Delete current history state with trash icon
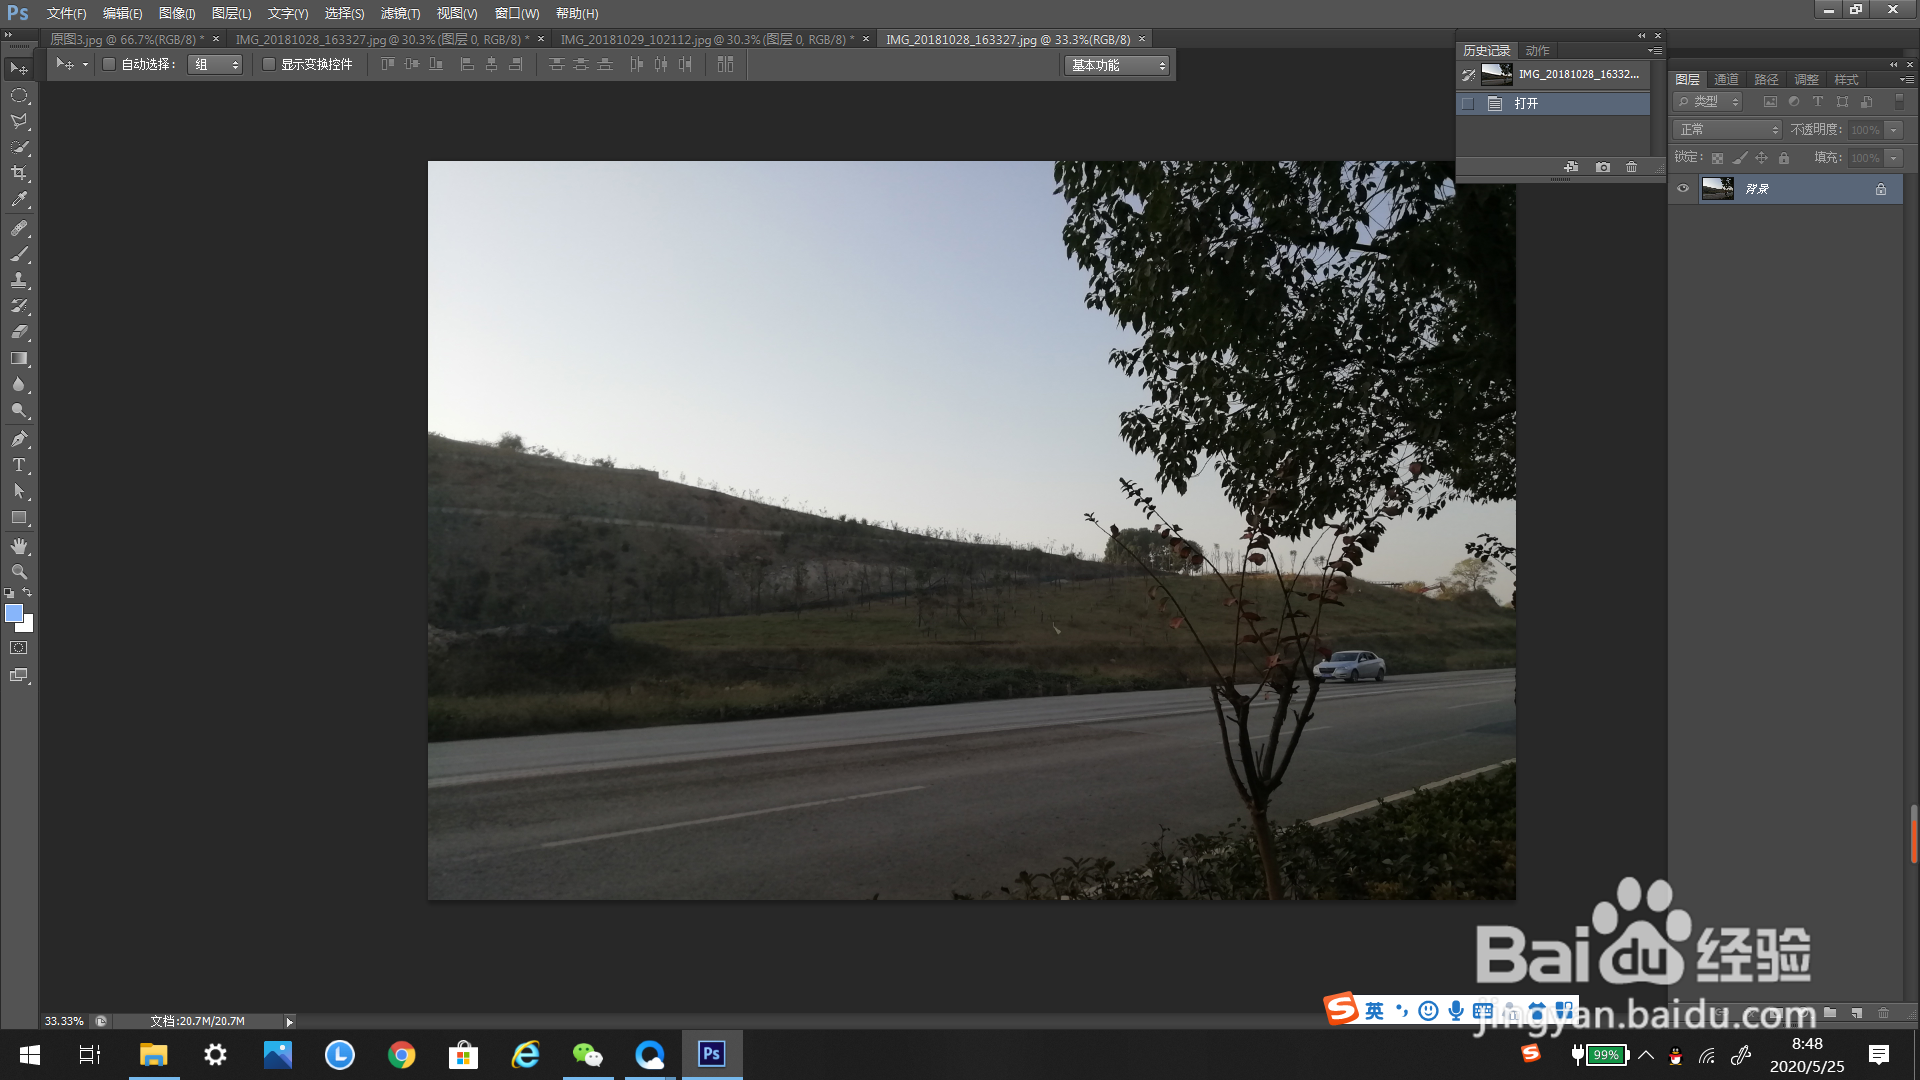The height and width of the screenshot is (1080, 1920). [1631, 167]
